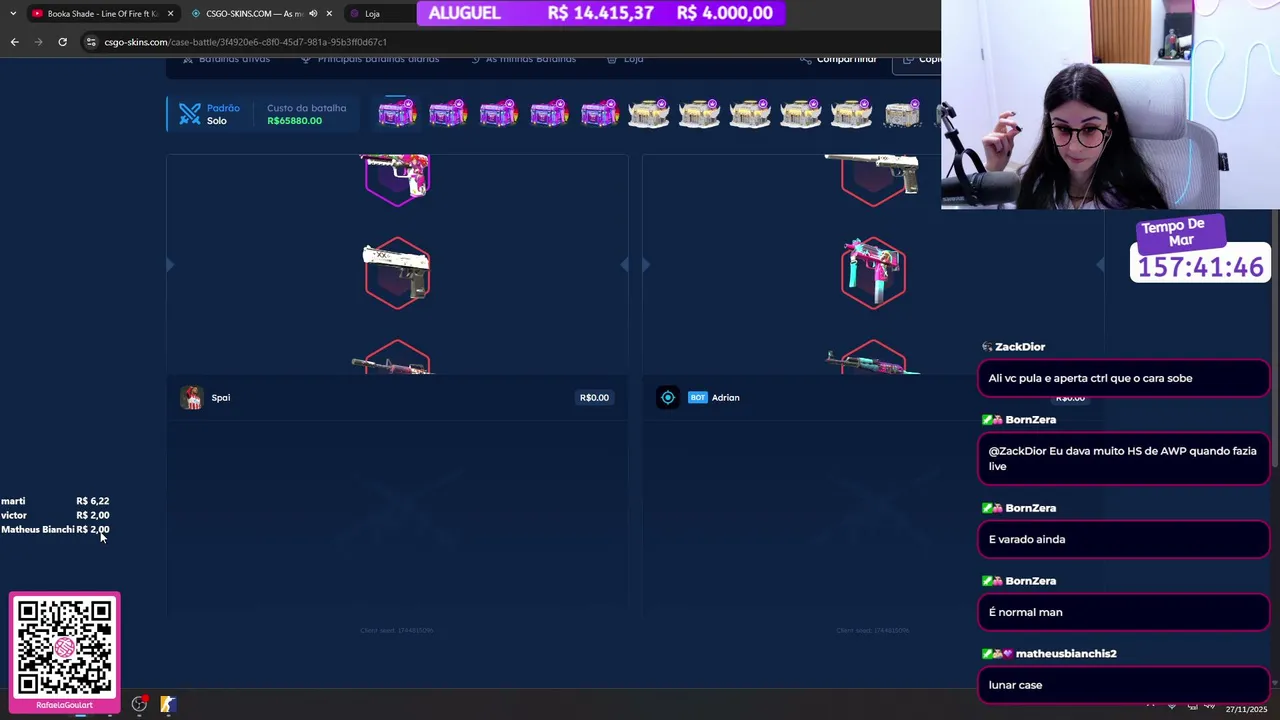Click the Compartilhar share button

[x=839, y=60]
